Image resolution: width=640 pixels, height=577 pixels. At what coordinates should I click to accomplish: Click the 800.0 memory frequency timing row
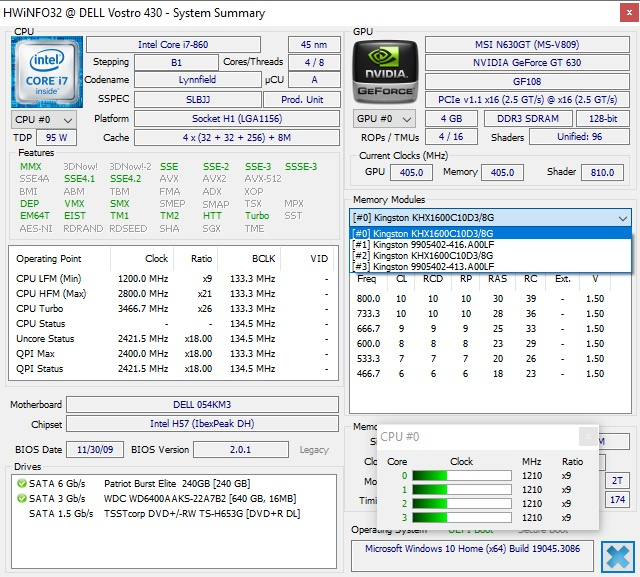point(490,299)
